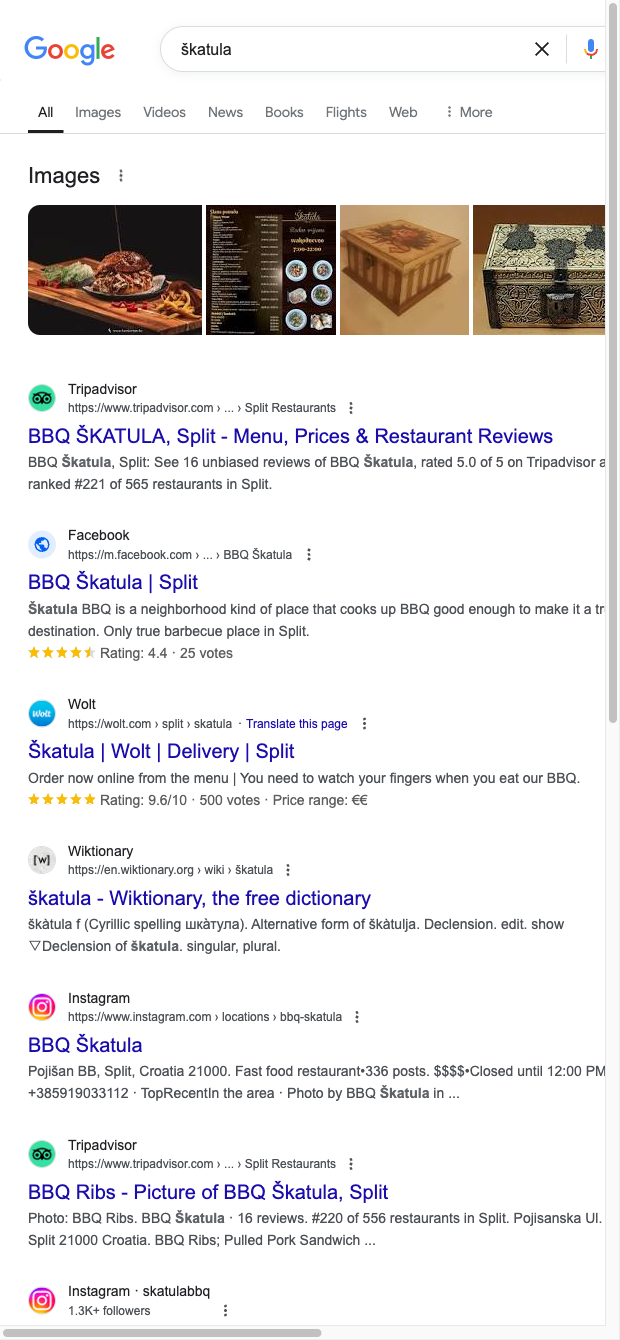The width and height of the screenshot is (620, 1340).
Task: Start voice search with microphone icon
Action: click(591, 49)
